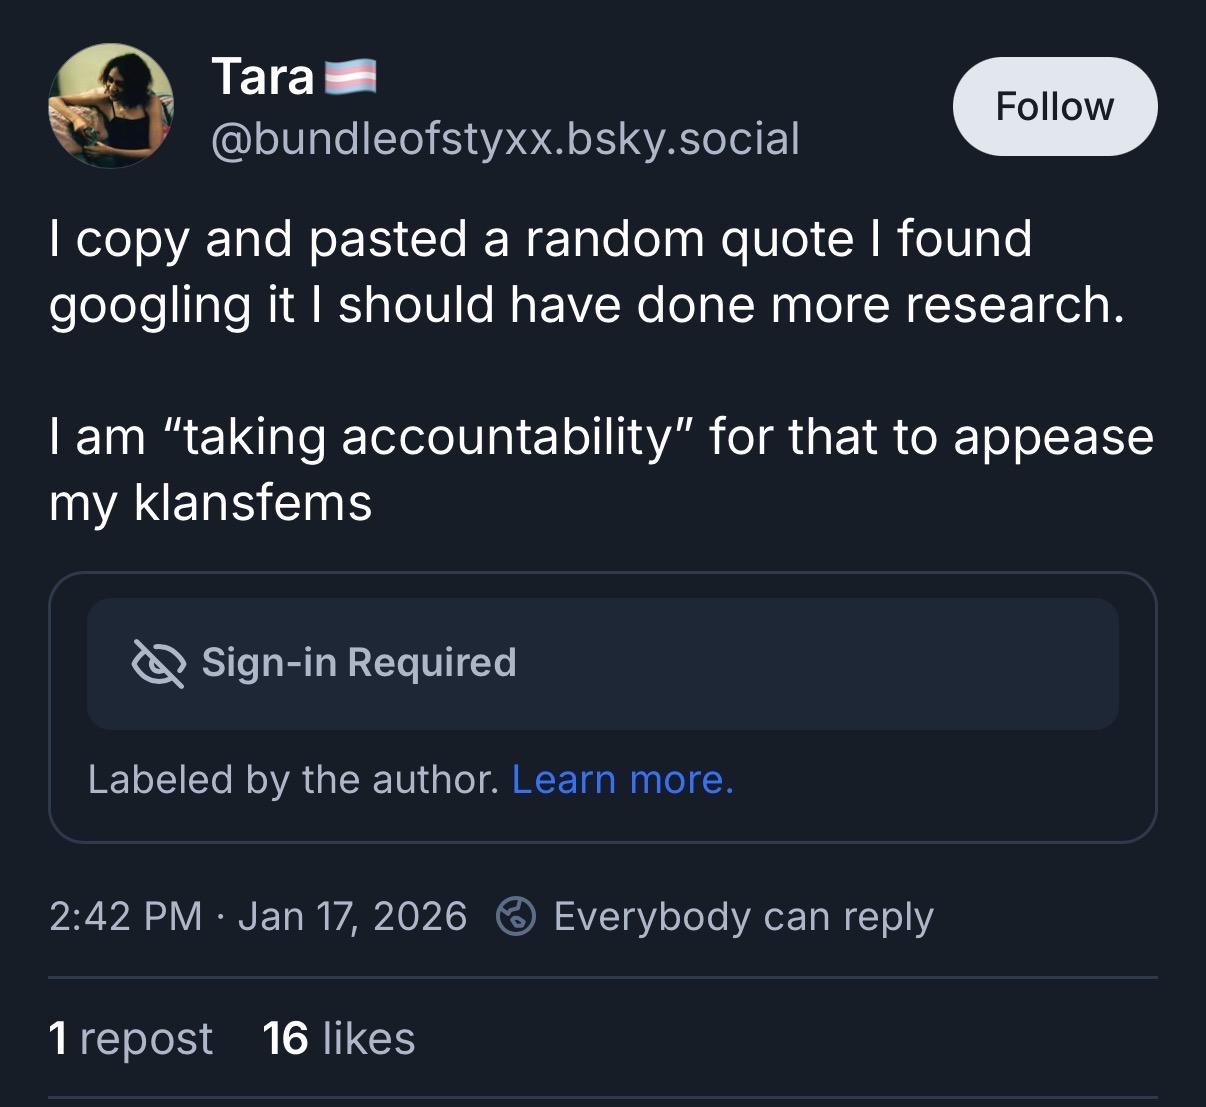Click the Labeled by the author text
The width and height of the screenshot is (1206, 1107).
293,779
